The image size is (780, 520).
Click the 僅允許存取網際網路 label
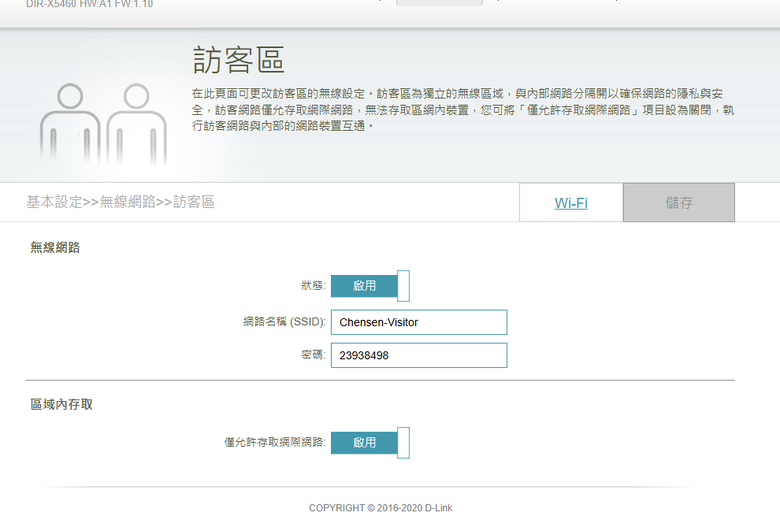click(x=275, y=442)
